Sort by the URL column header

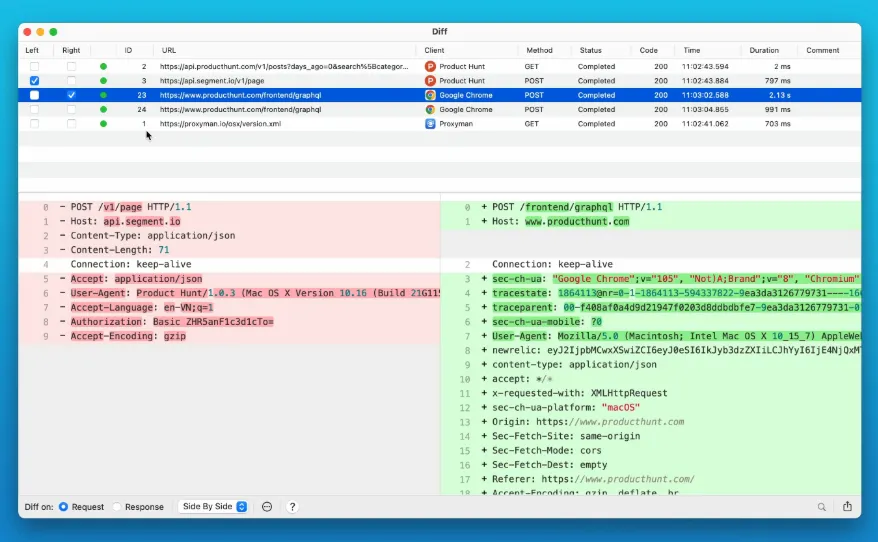click(169, 50)
